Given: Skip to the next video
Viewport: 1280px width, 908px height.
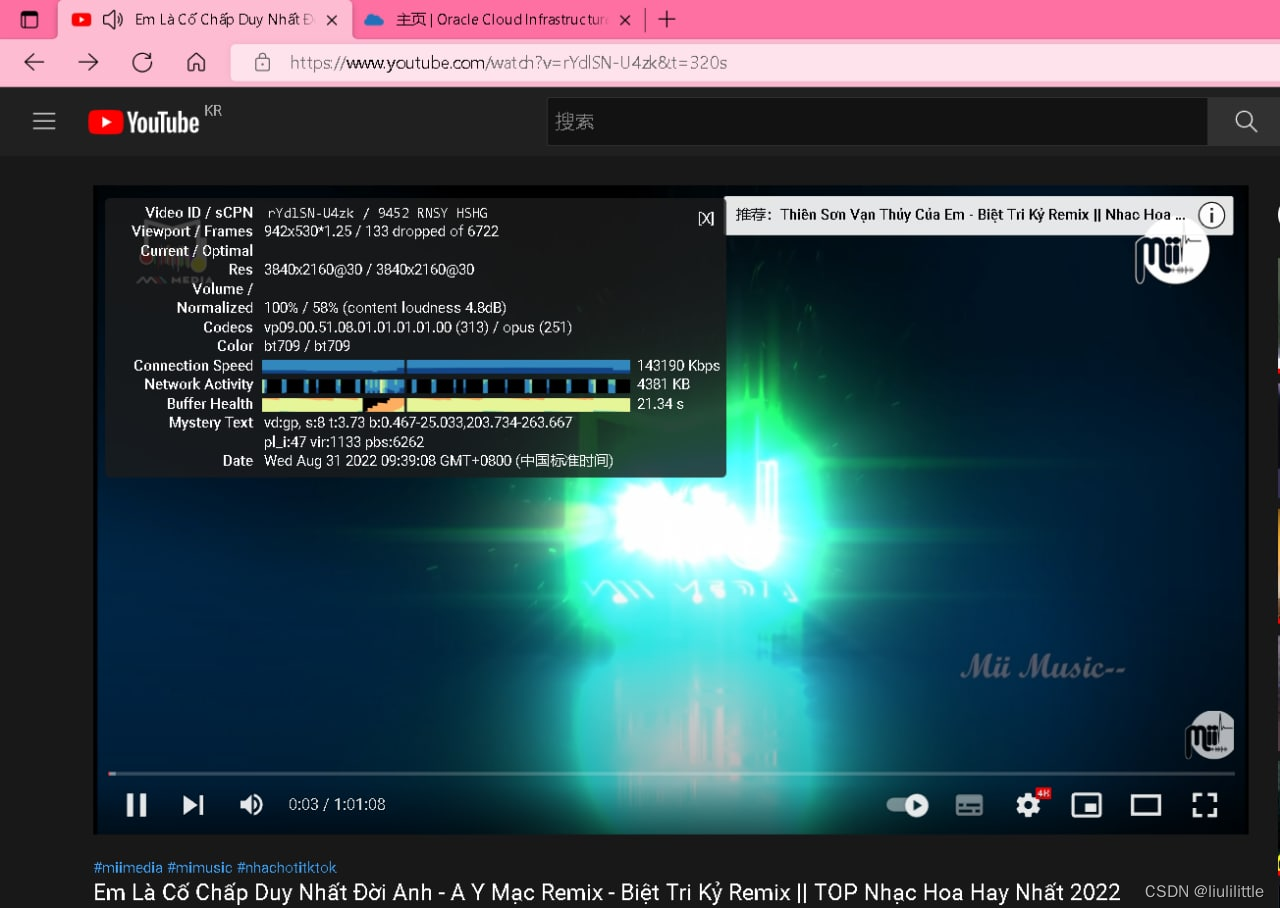Looking at the screenshot, I should pyautogui.click(x=193, y=805).
